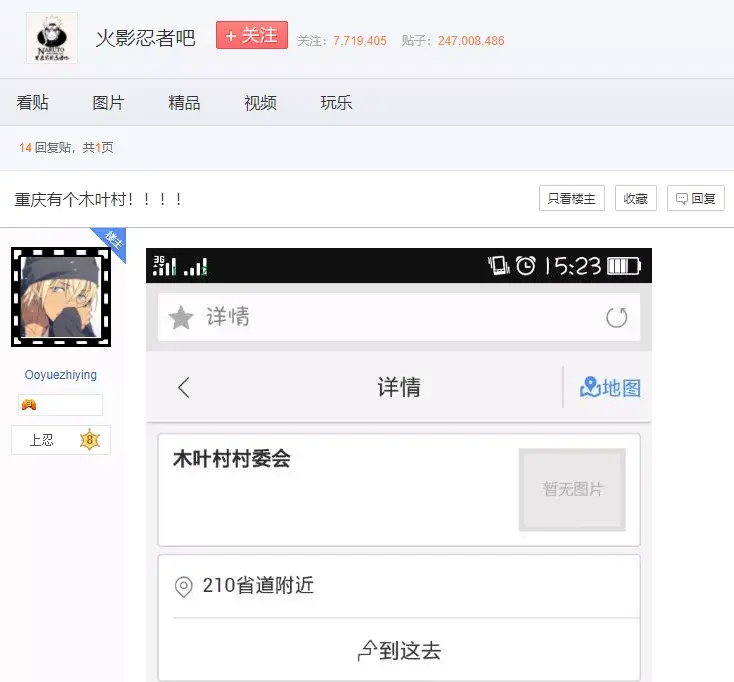Go back with the left chevron
The width and height of the screenshot is (734, 682).
pyautogui.click(x=184, y=388)
